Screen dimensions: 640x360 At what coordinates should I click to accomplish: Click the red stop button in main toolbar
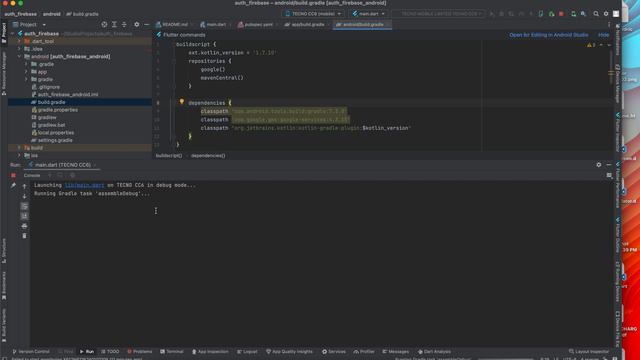click(561, 14)
